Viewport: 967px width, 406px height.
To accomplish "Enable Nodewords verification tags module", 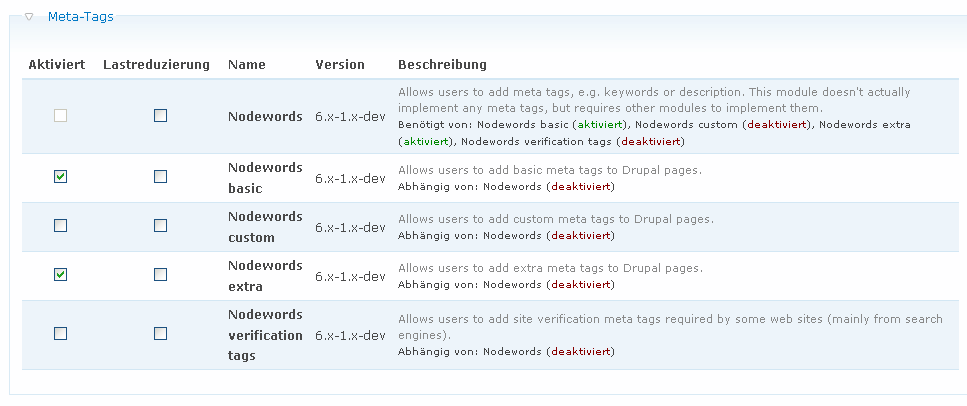I will pyautogui.click(x=60, y=334).
